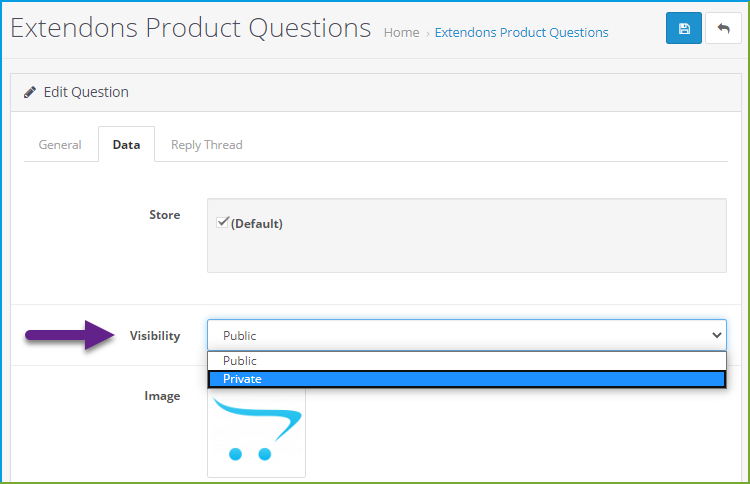Click the Extendons Product Questions page heading

191,28
